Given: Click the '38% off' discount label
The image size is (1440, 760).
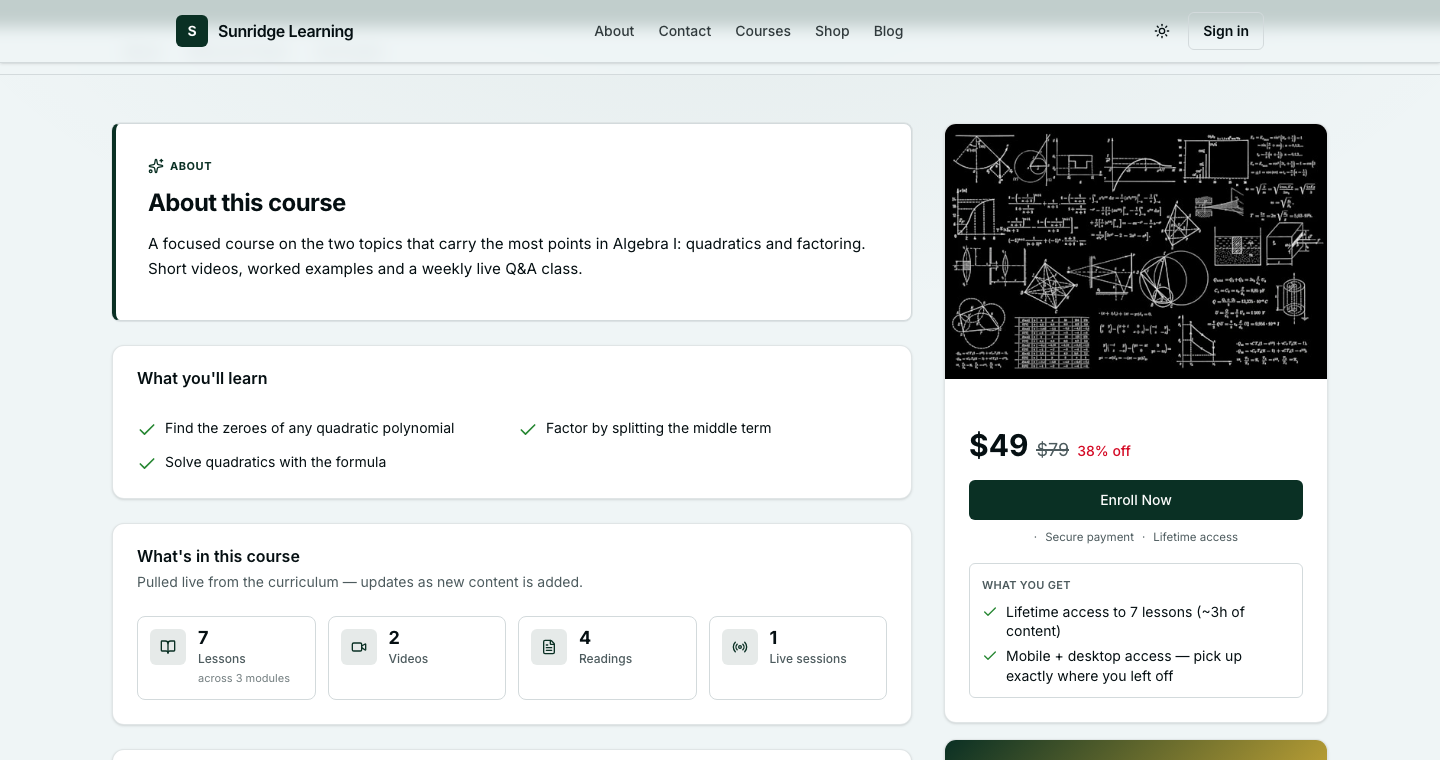Looking at the screenshot, I should [1104, 451].
